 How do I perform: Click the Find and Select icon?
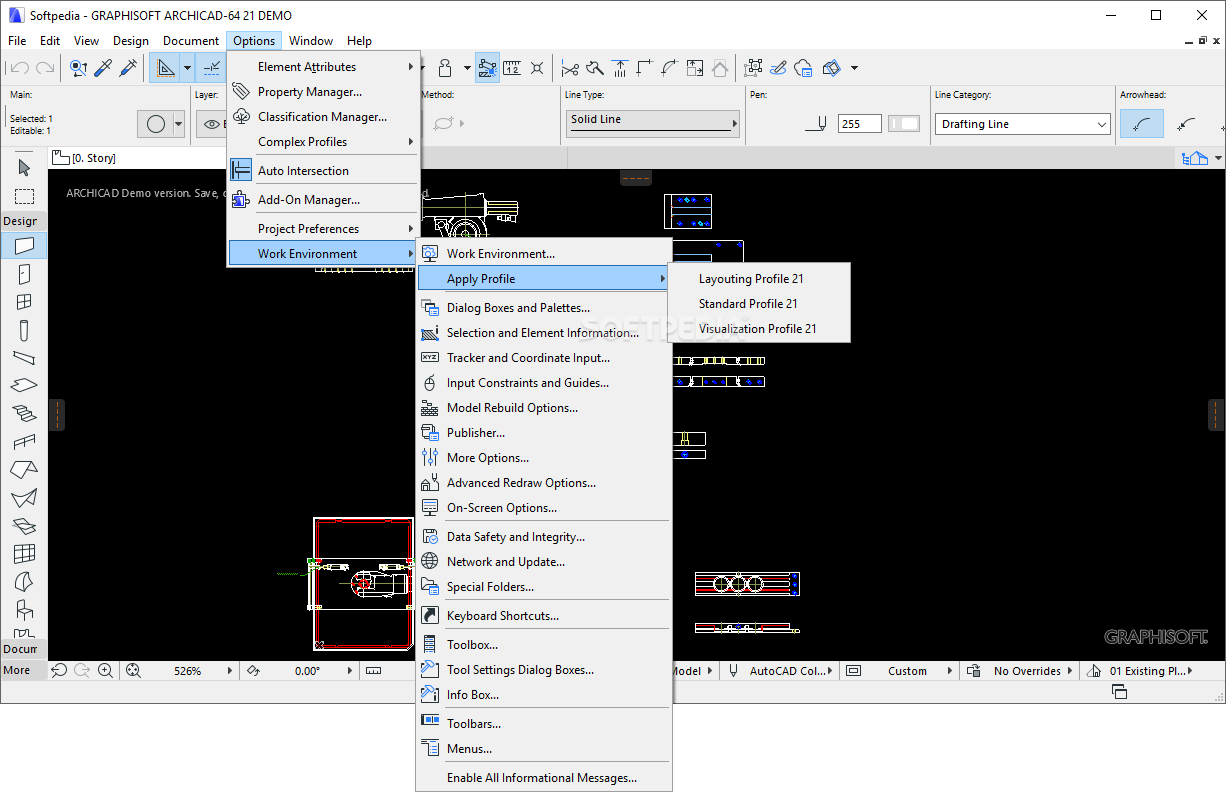pos(78,68)
